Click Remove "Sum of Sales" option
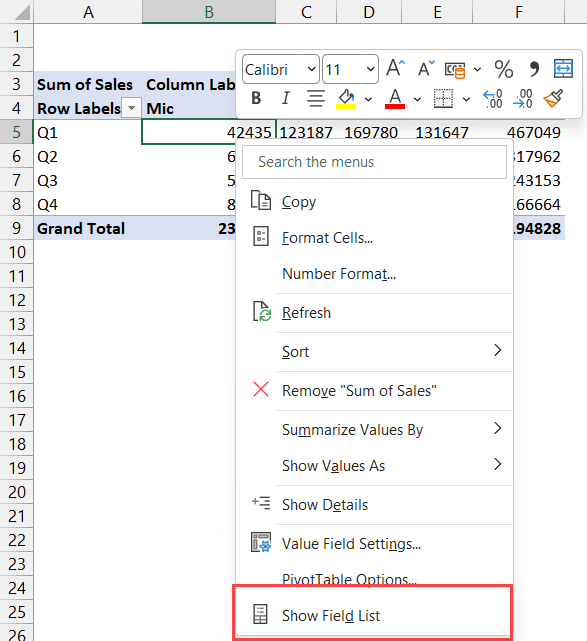Viewport: 587px width, 641px height. click(374, 390)
